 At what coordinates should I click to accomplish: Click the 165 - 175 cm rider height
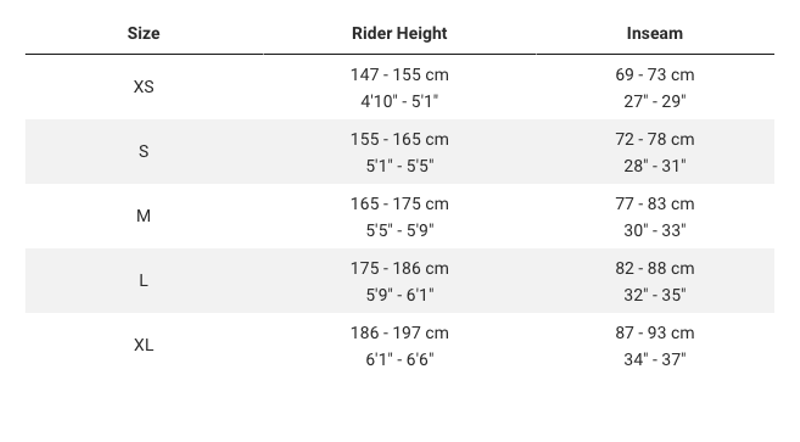coord(399,204)
